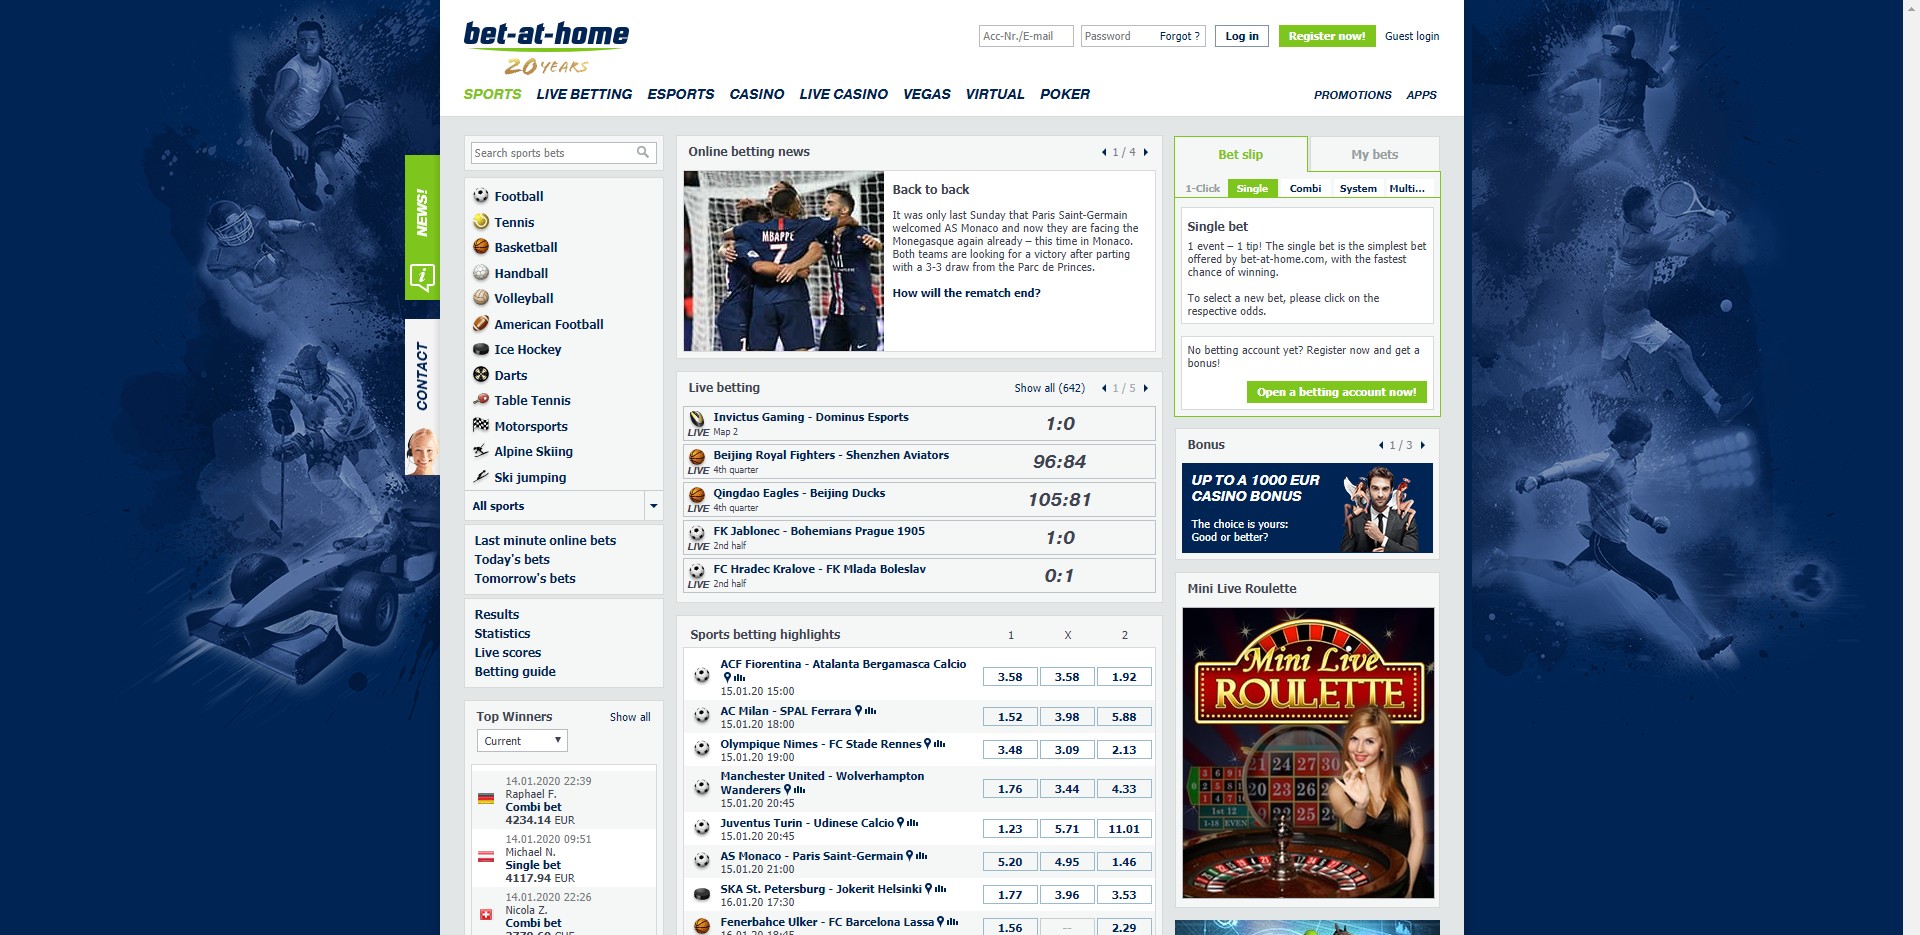Select the Multi bet type tab
Screen dimensions: 1920x935
1407,188
